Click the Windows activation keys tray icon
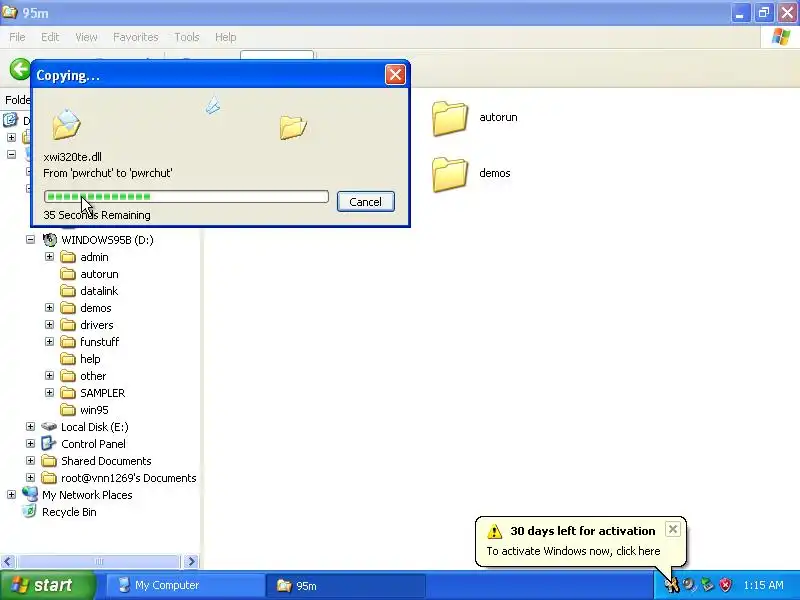This screenshot has width=800, height=600. tap(672, 585)
